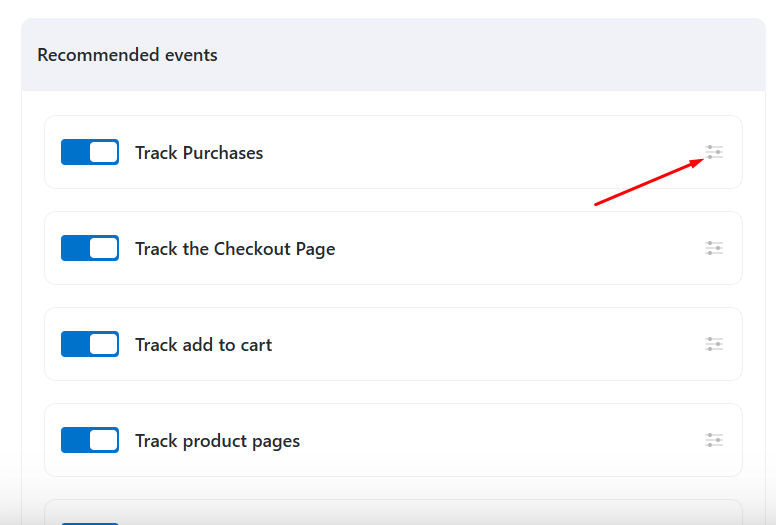Select the Track the Checkout Page label
The height and width of the screenshot is (525, 776).
tap(235, 249)
